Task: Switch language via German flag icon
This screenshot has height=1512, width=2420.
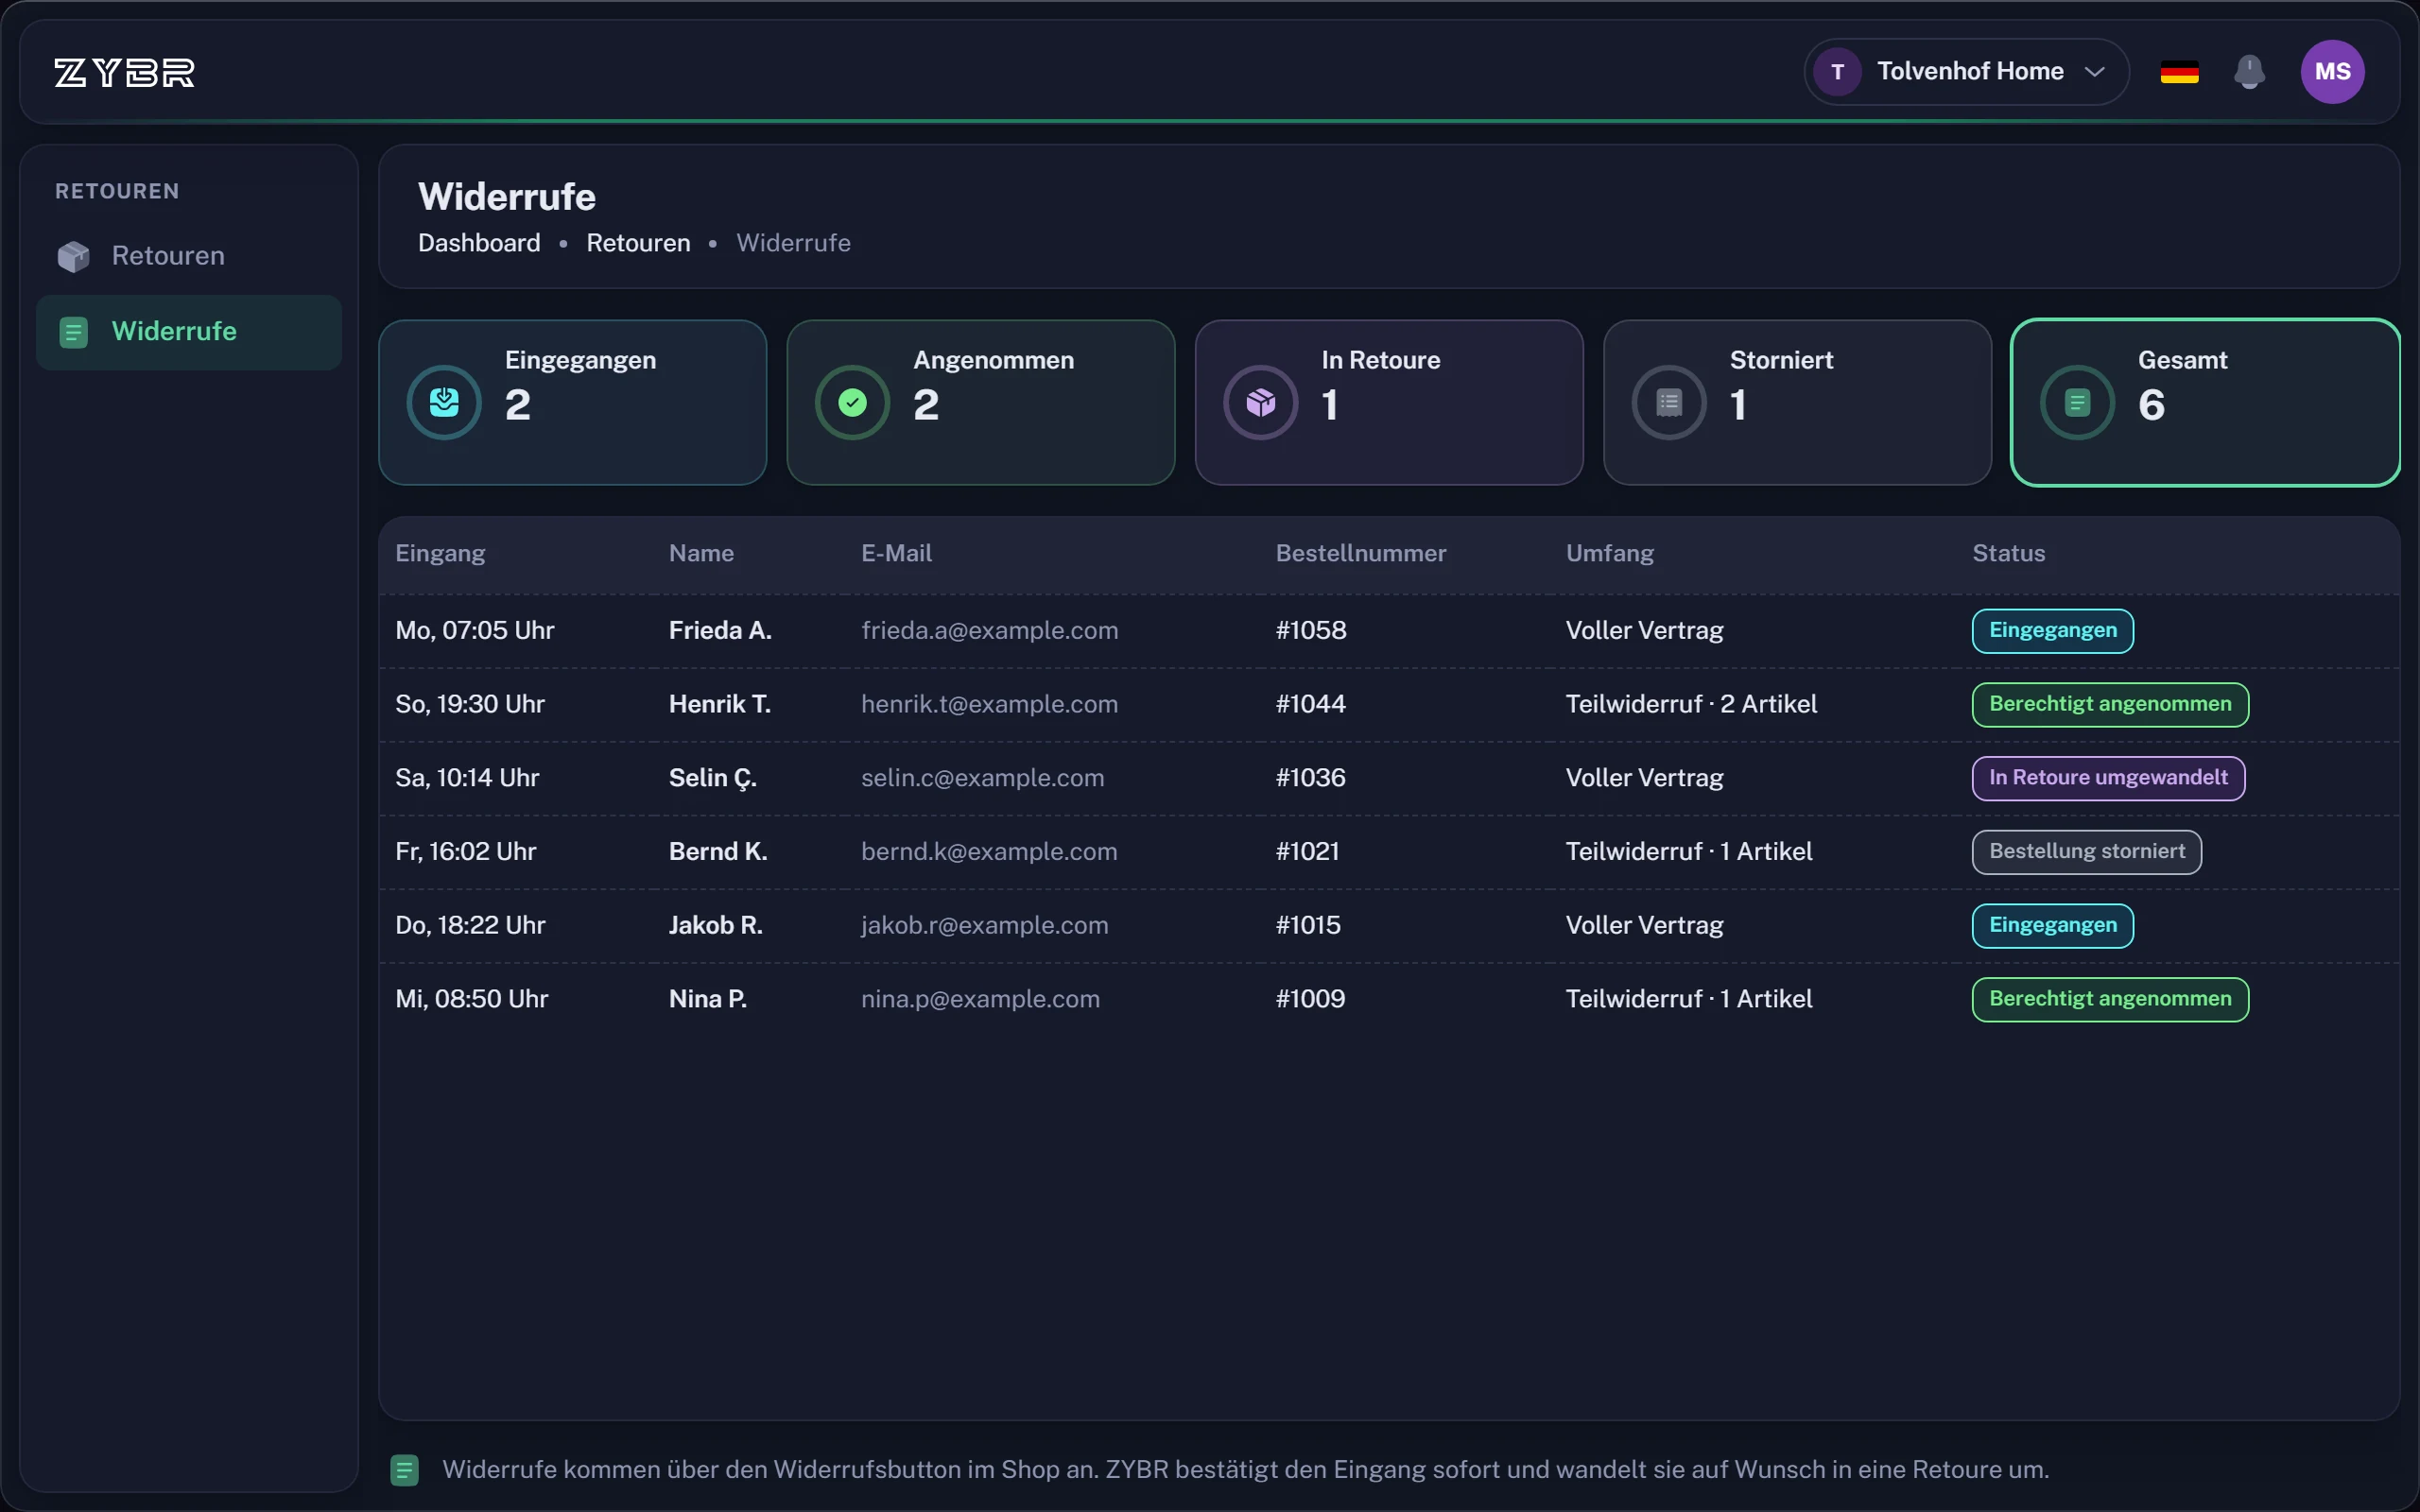Action: click(2179, 72)
